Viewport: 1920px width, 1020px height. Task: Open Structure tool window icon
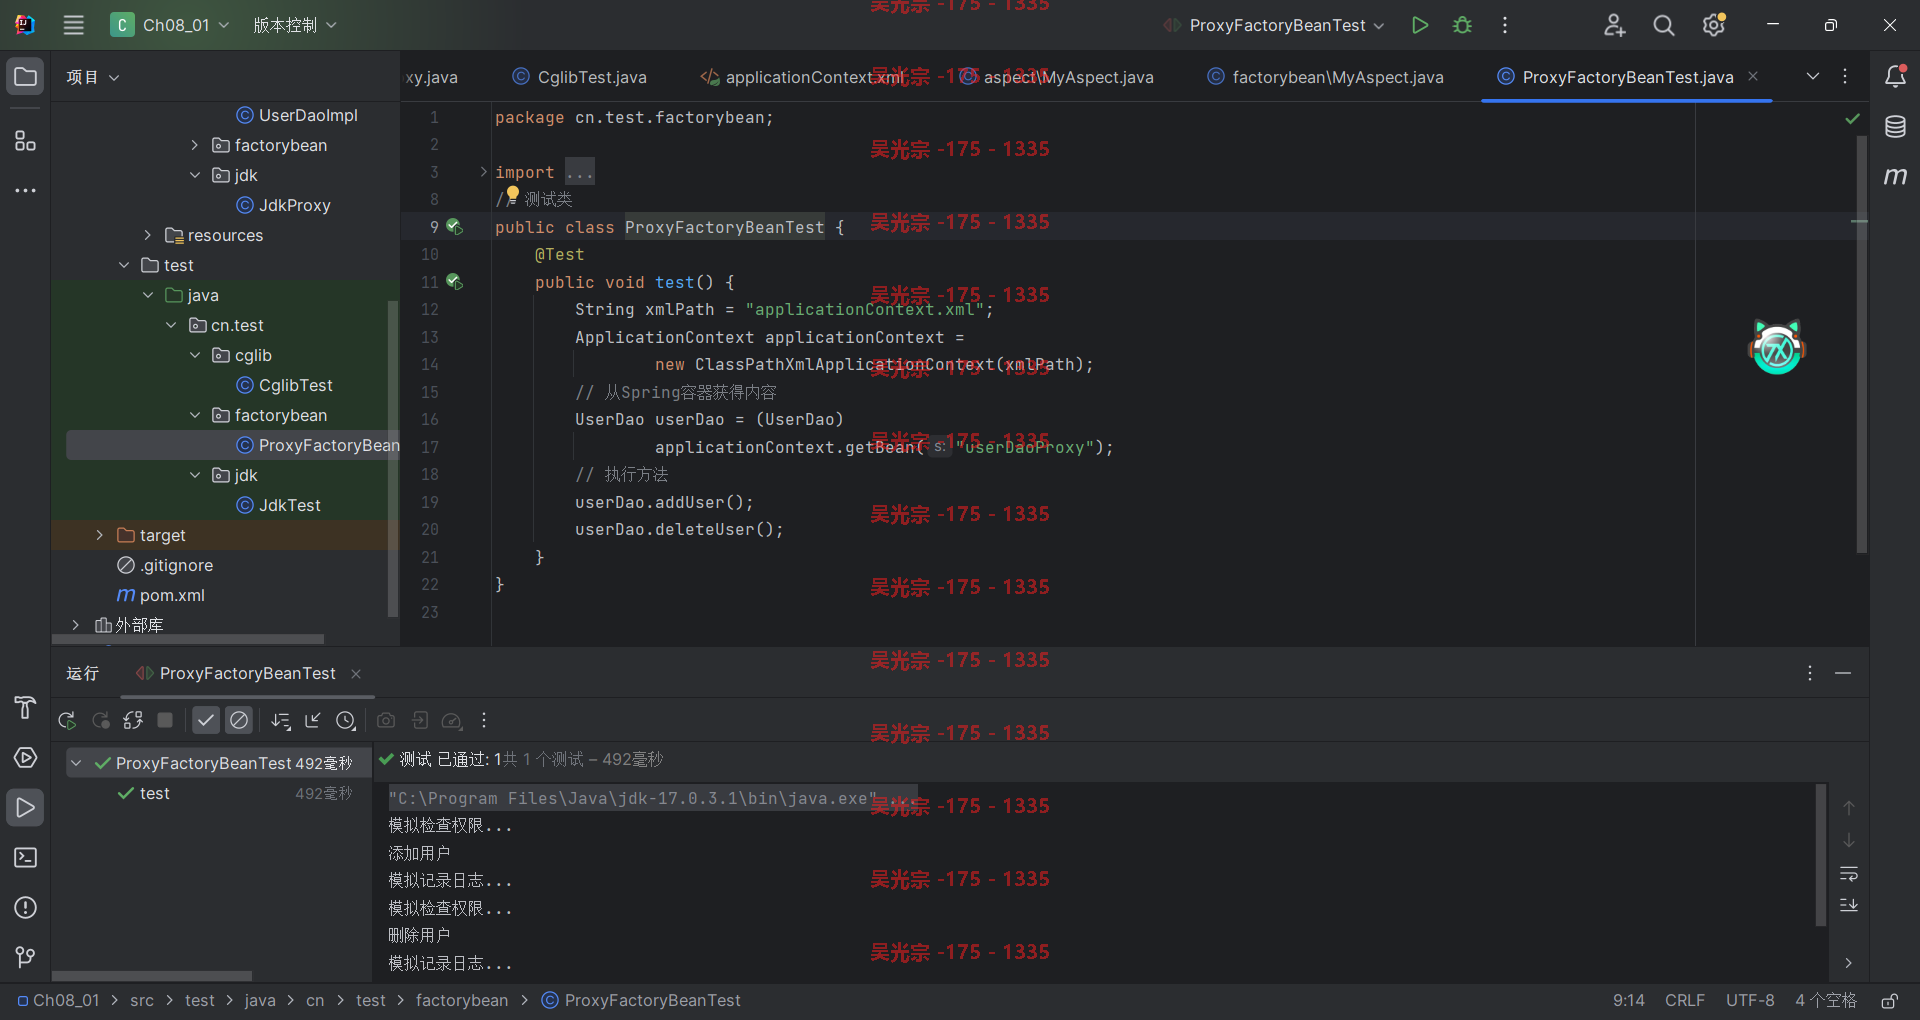tap(26, 141)
